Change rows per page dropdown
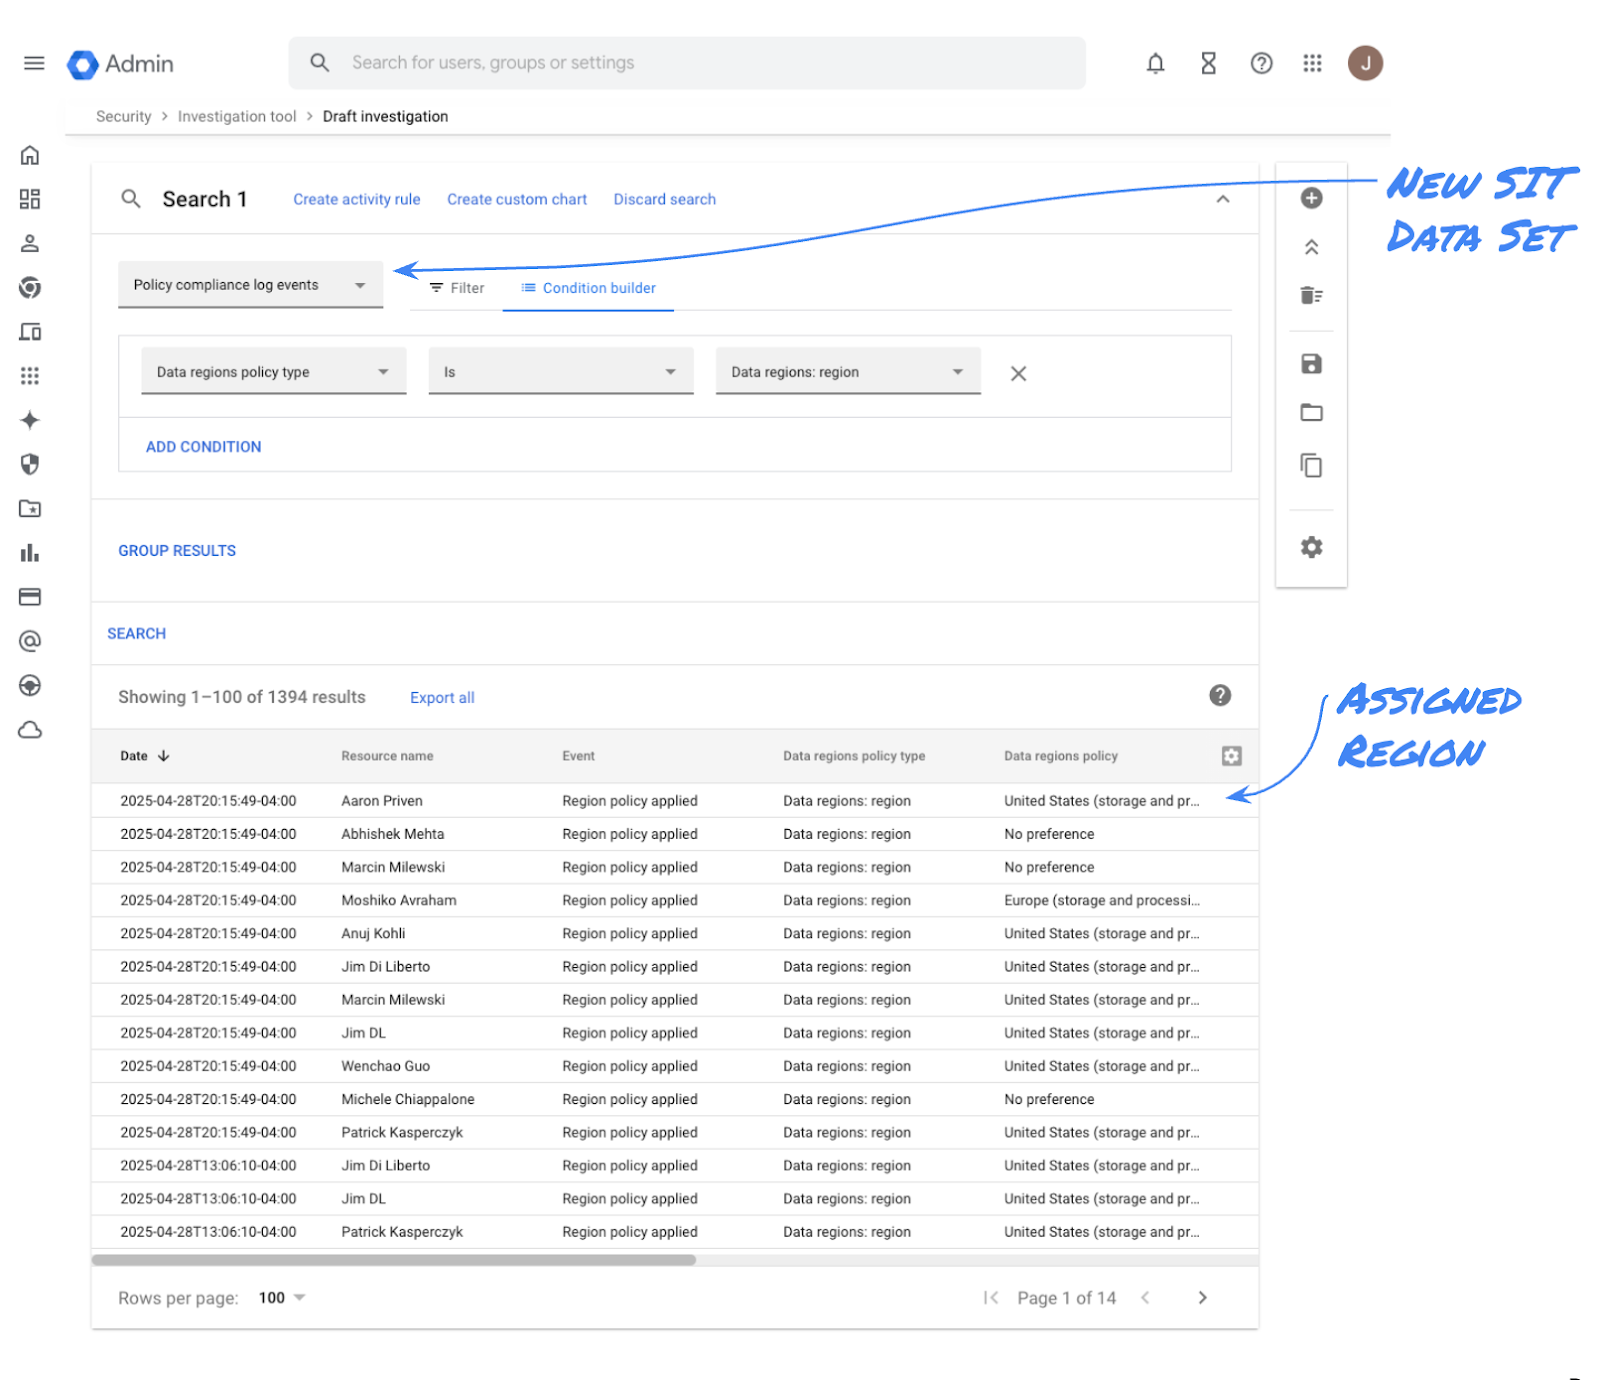Screen dimensions: 1600x1380 click(281, 1298)
